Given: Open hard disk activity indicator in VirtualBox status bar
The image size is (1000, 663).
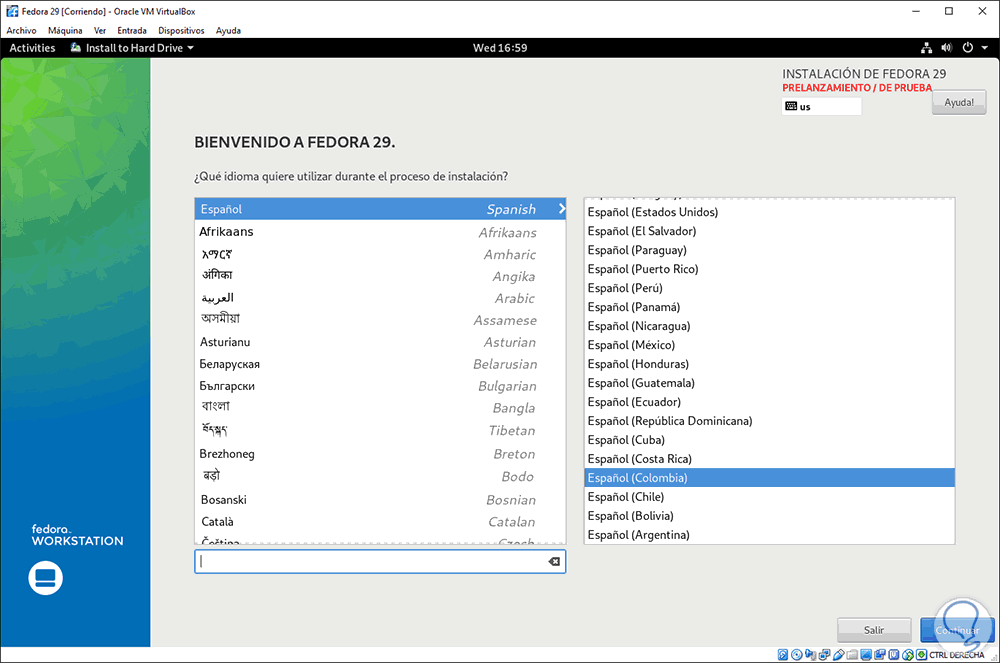Looking at the screenshot, I should click(x=783, y=655).
